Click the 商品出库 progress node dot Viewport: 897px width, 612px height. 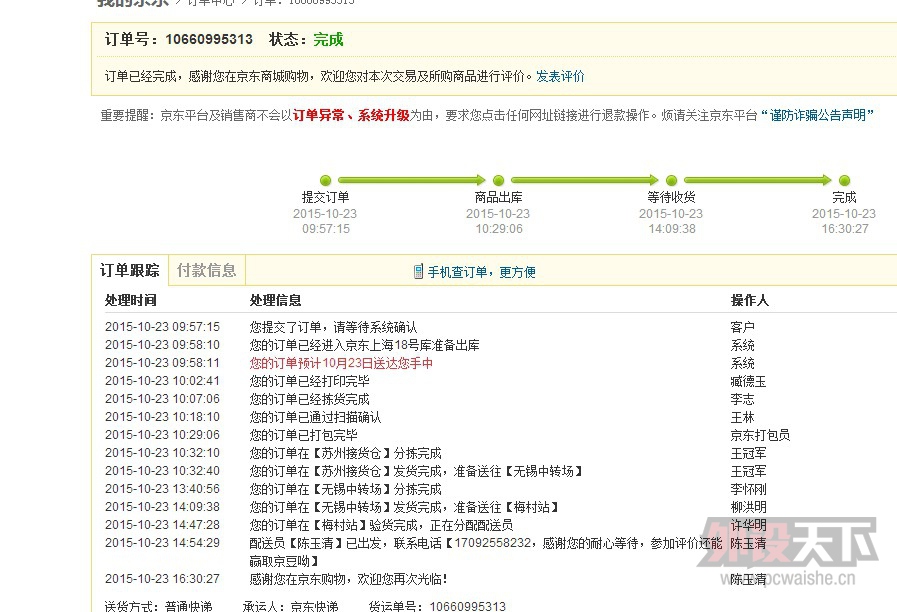coord(498,180)
